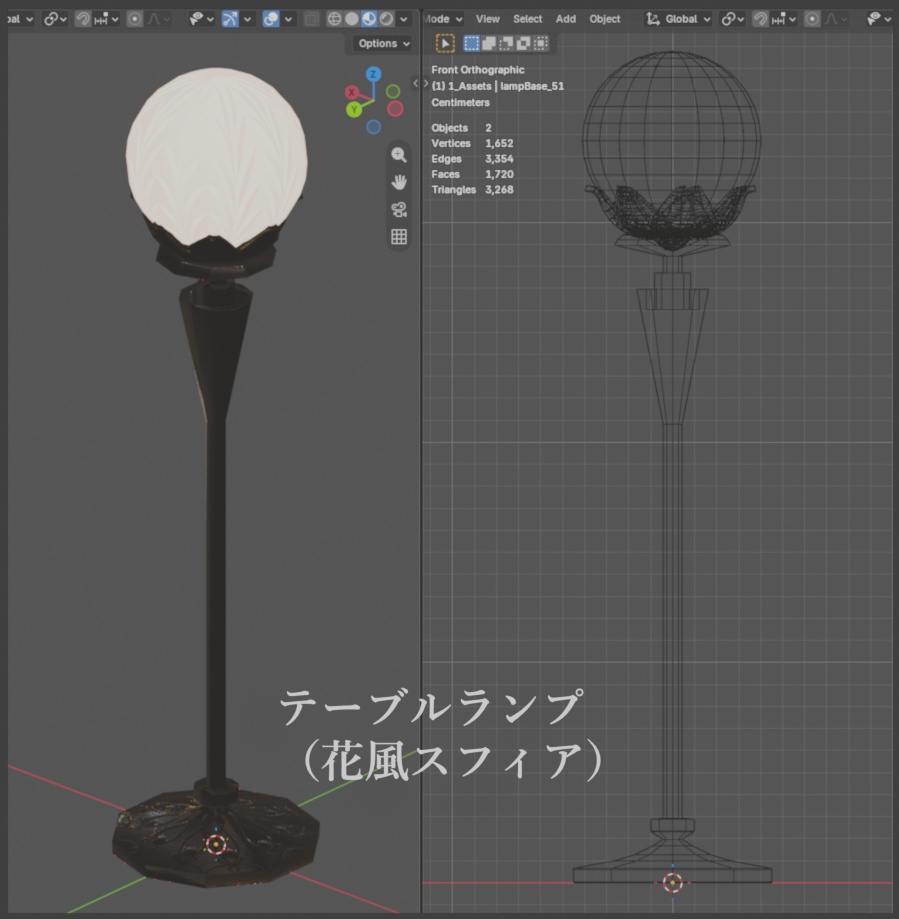The height and width of the screenshot is (919, 899).
Task: Toggle proportional editing in left viewport header
Action: pyautogui.click(x=135, y=19)
